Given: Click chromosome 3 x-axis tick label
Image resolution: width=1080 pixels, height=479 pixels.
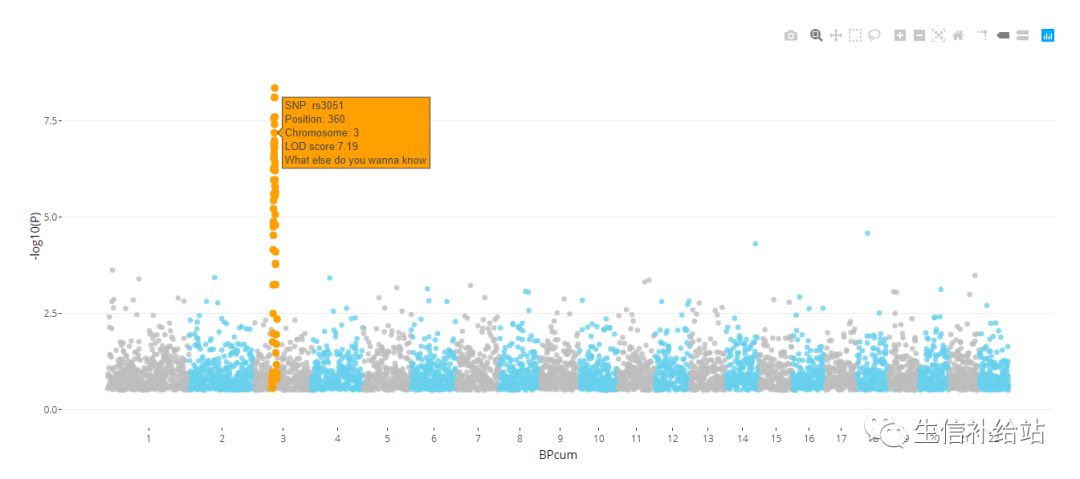Looking at the screenshot, I should pos(283,438).
